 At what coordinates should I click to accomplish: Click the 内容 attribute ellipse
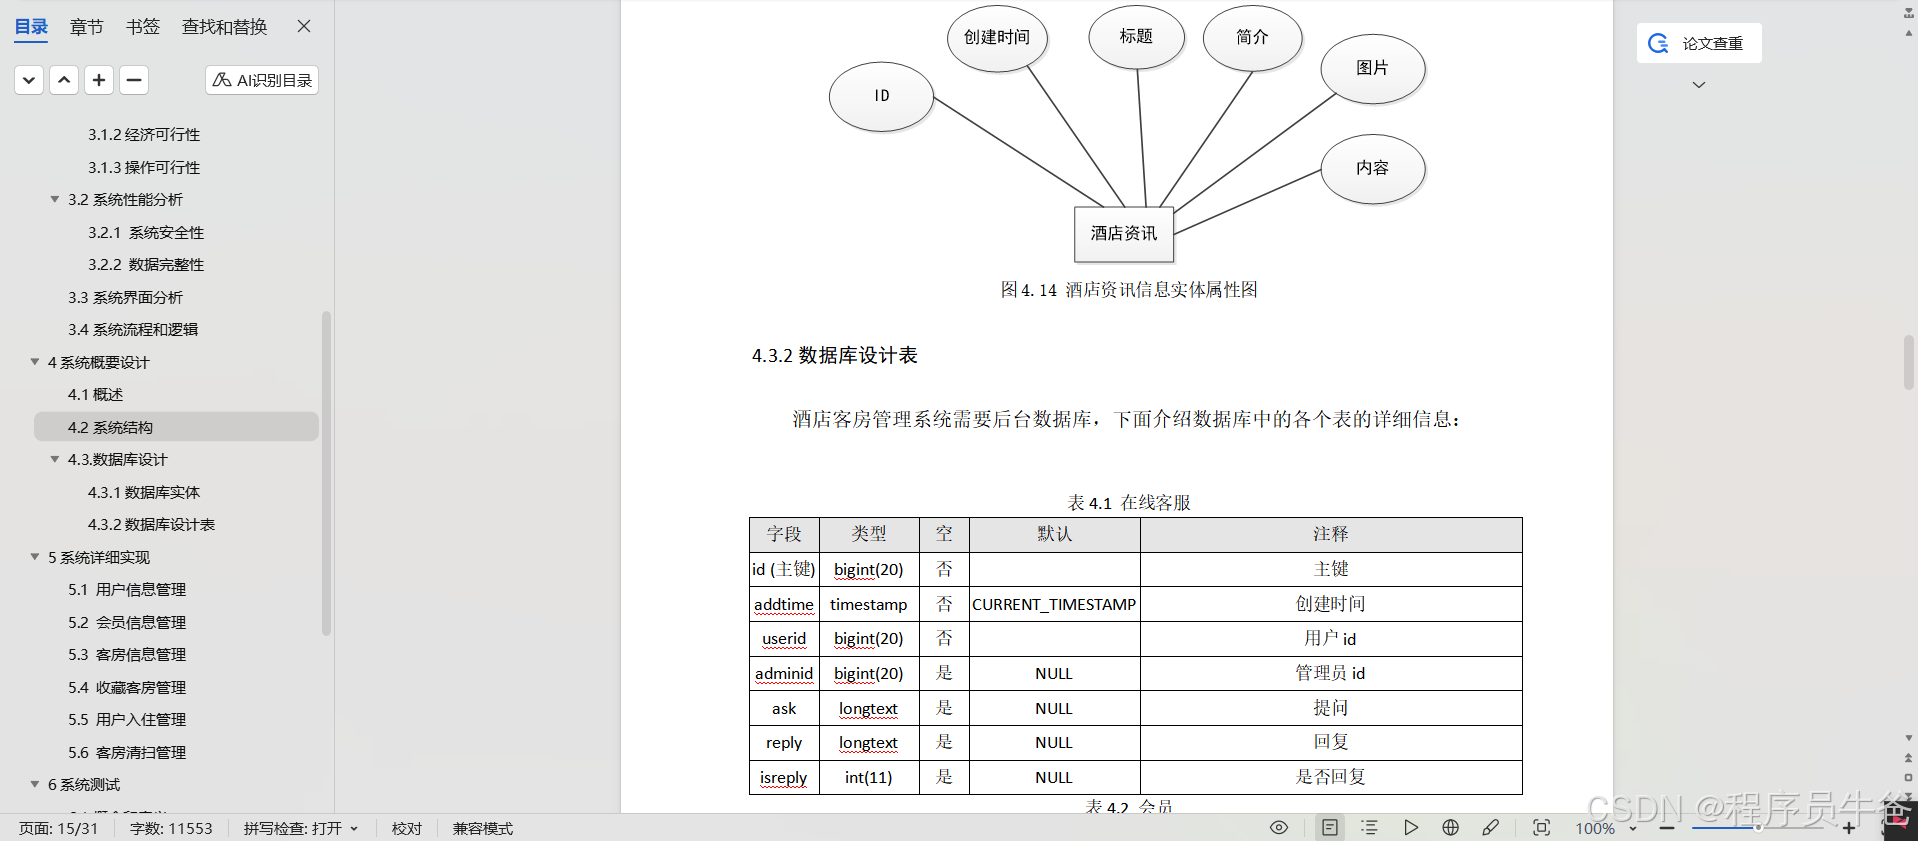tap(1372, 168)
